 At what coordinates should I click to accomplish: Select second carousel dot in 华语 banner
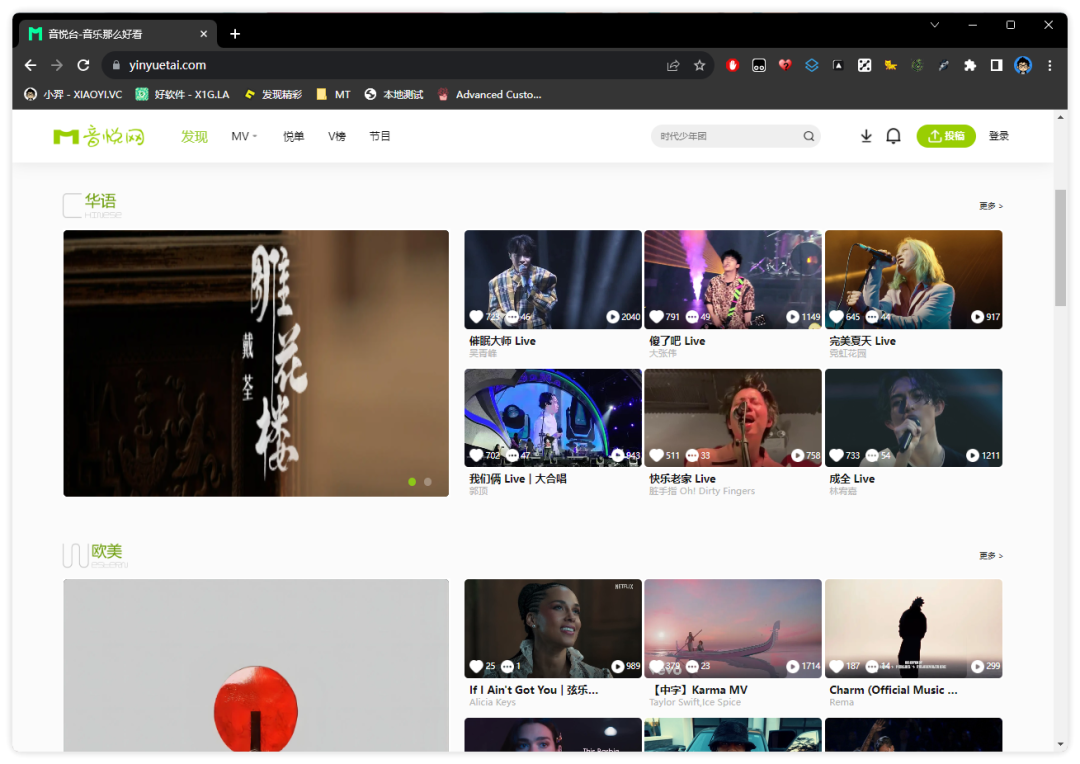(x=428, y=482)
